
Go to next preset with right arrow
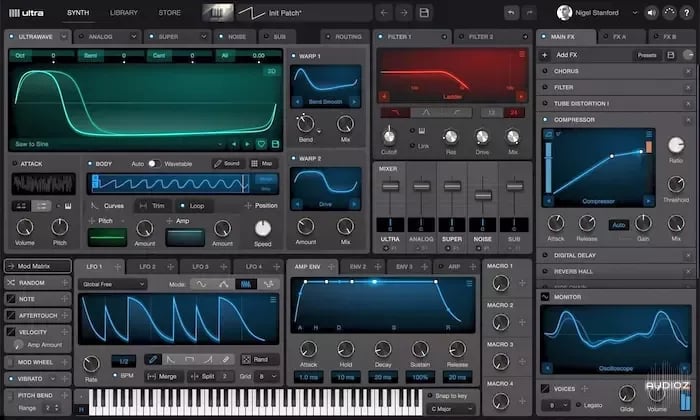404,13
